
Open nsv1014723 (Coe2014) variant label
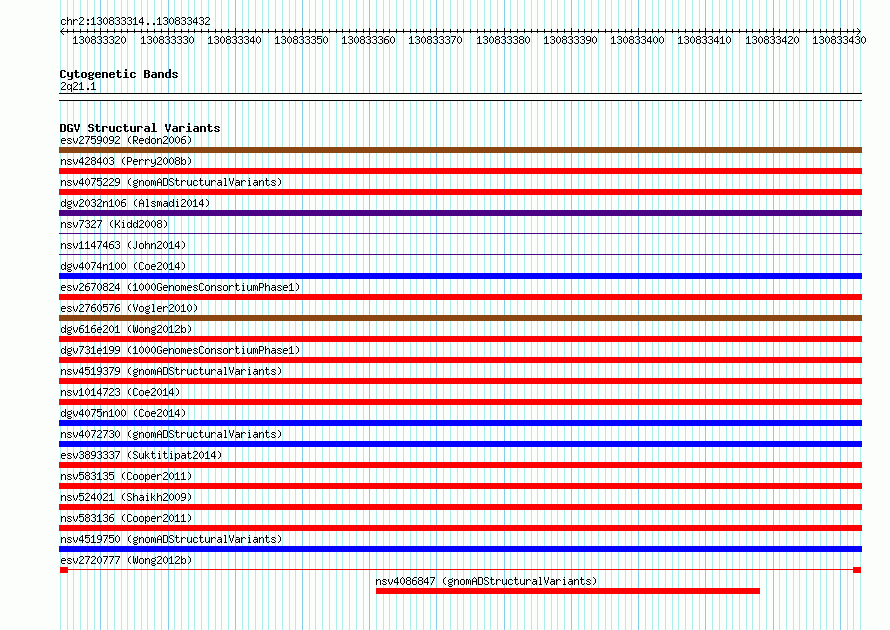pyautogui.click(x=120, y=392)
